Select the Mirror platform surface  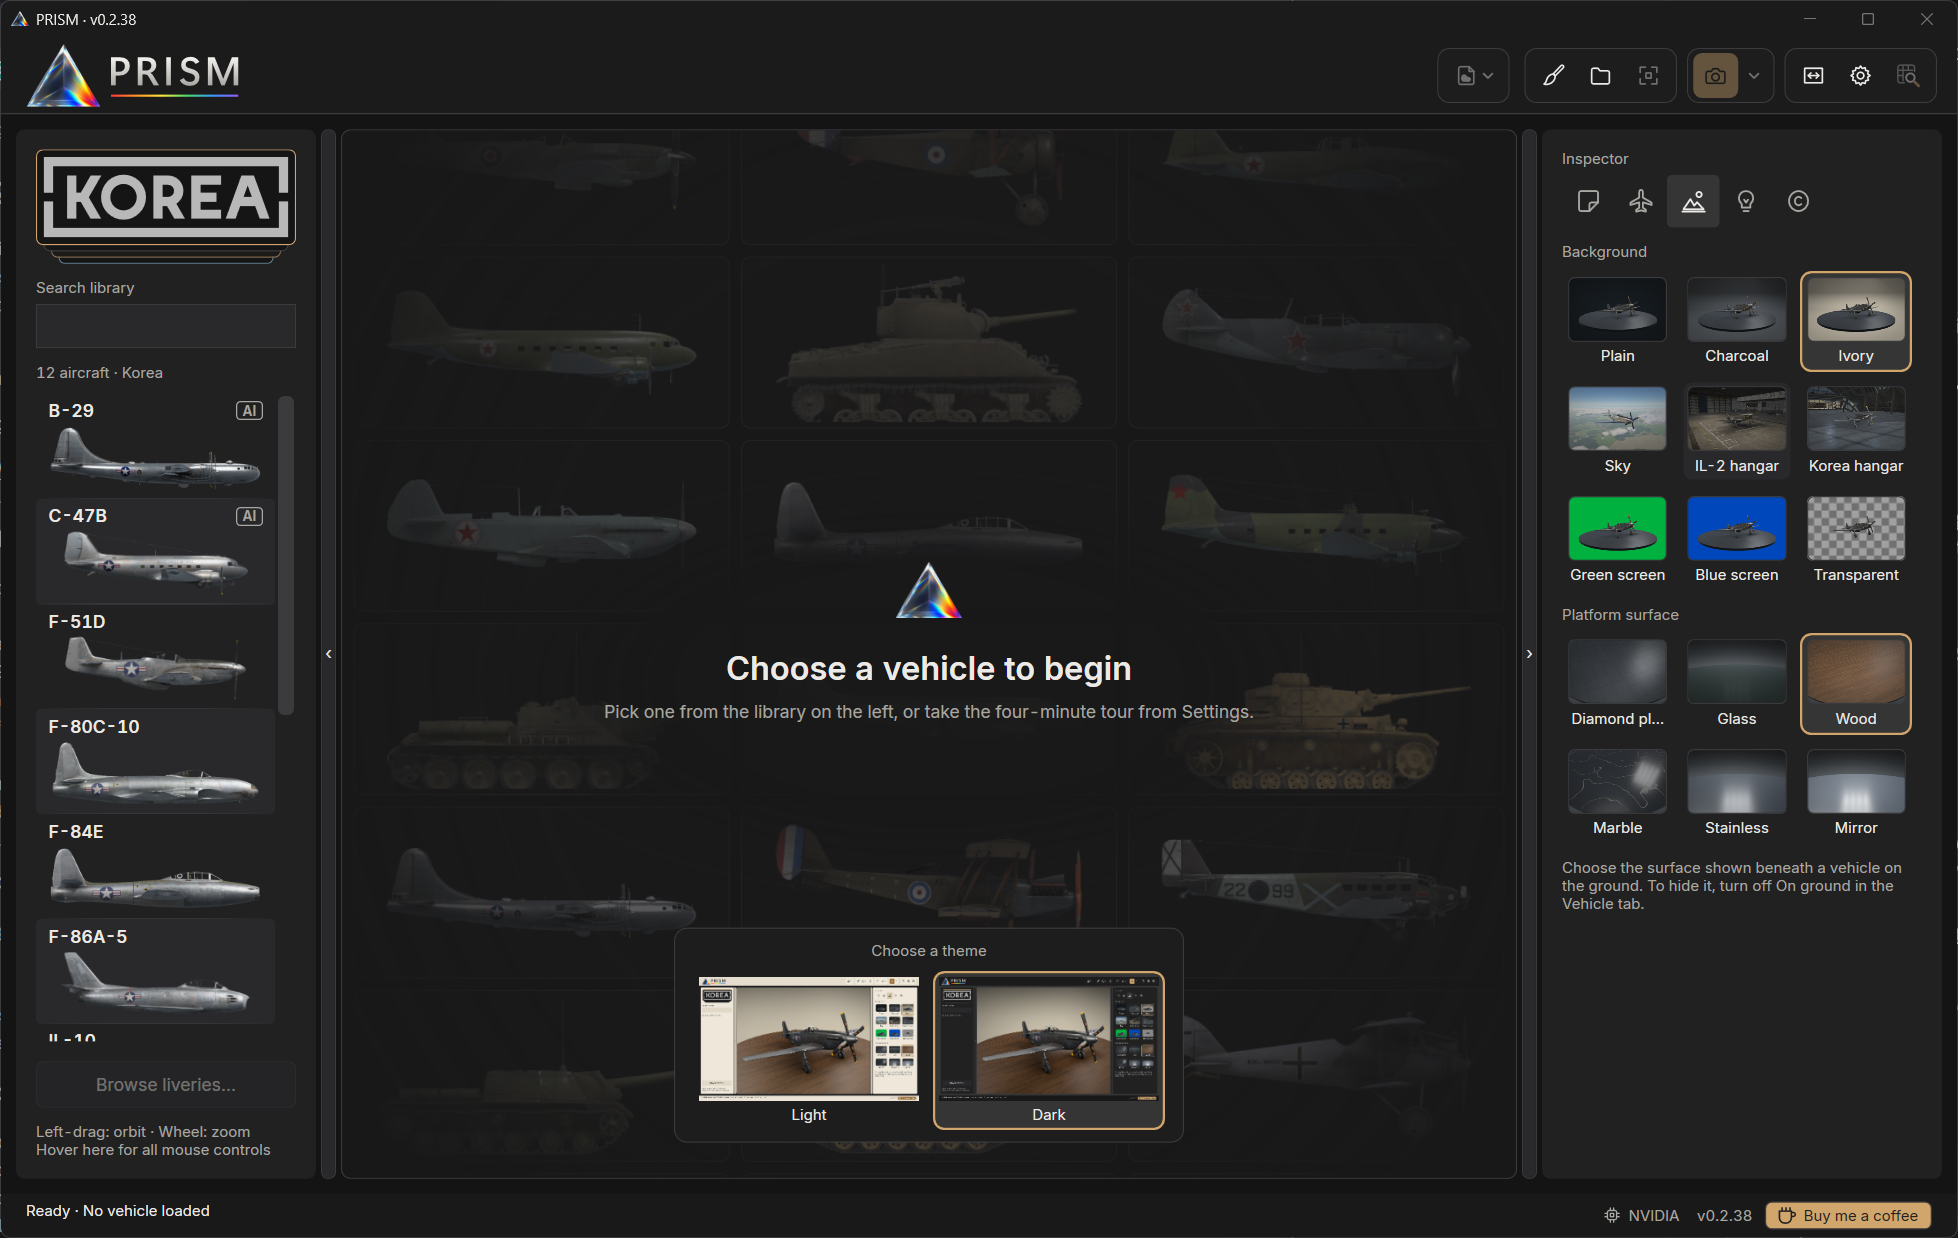(1856, 793)
